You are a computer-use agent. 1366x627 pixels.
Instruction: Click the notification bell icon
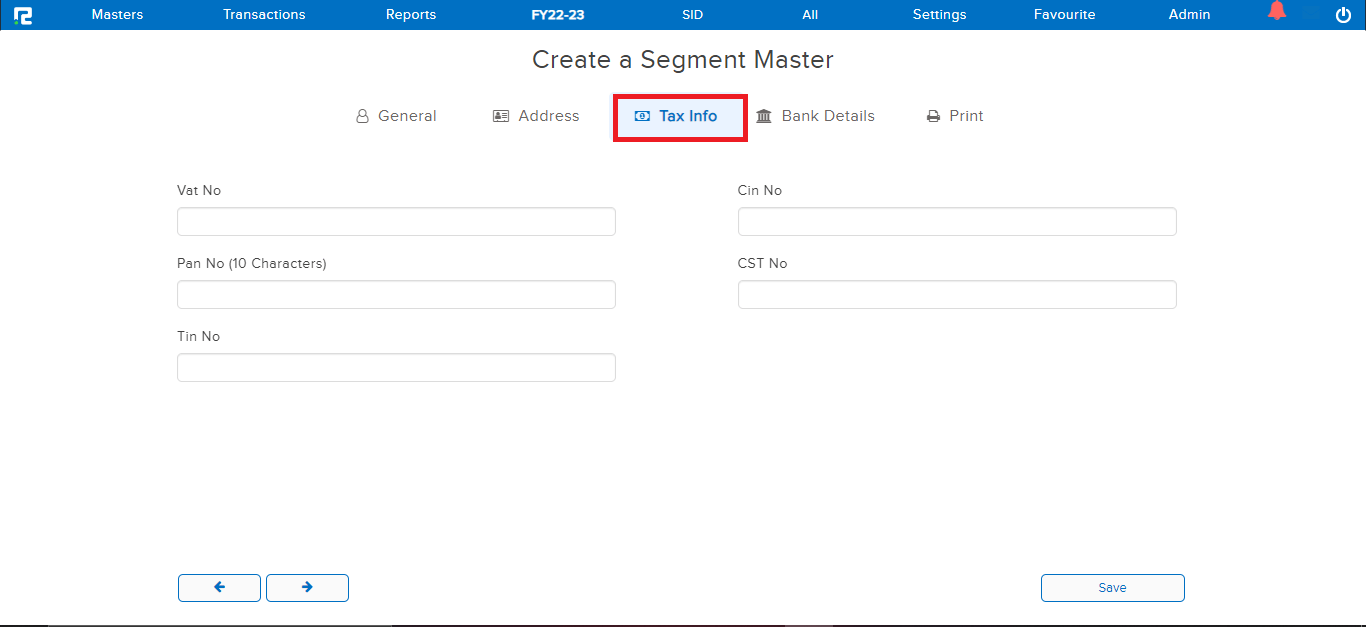tap(1277, 11)
